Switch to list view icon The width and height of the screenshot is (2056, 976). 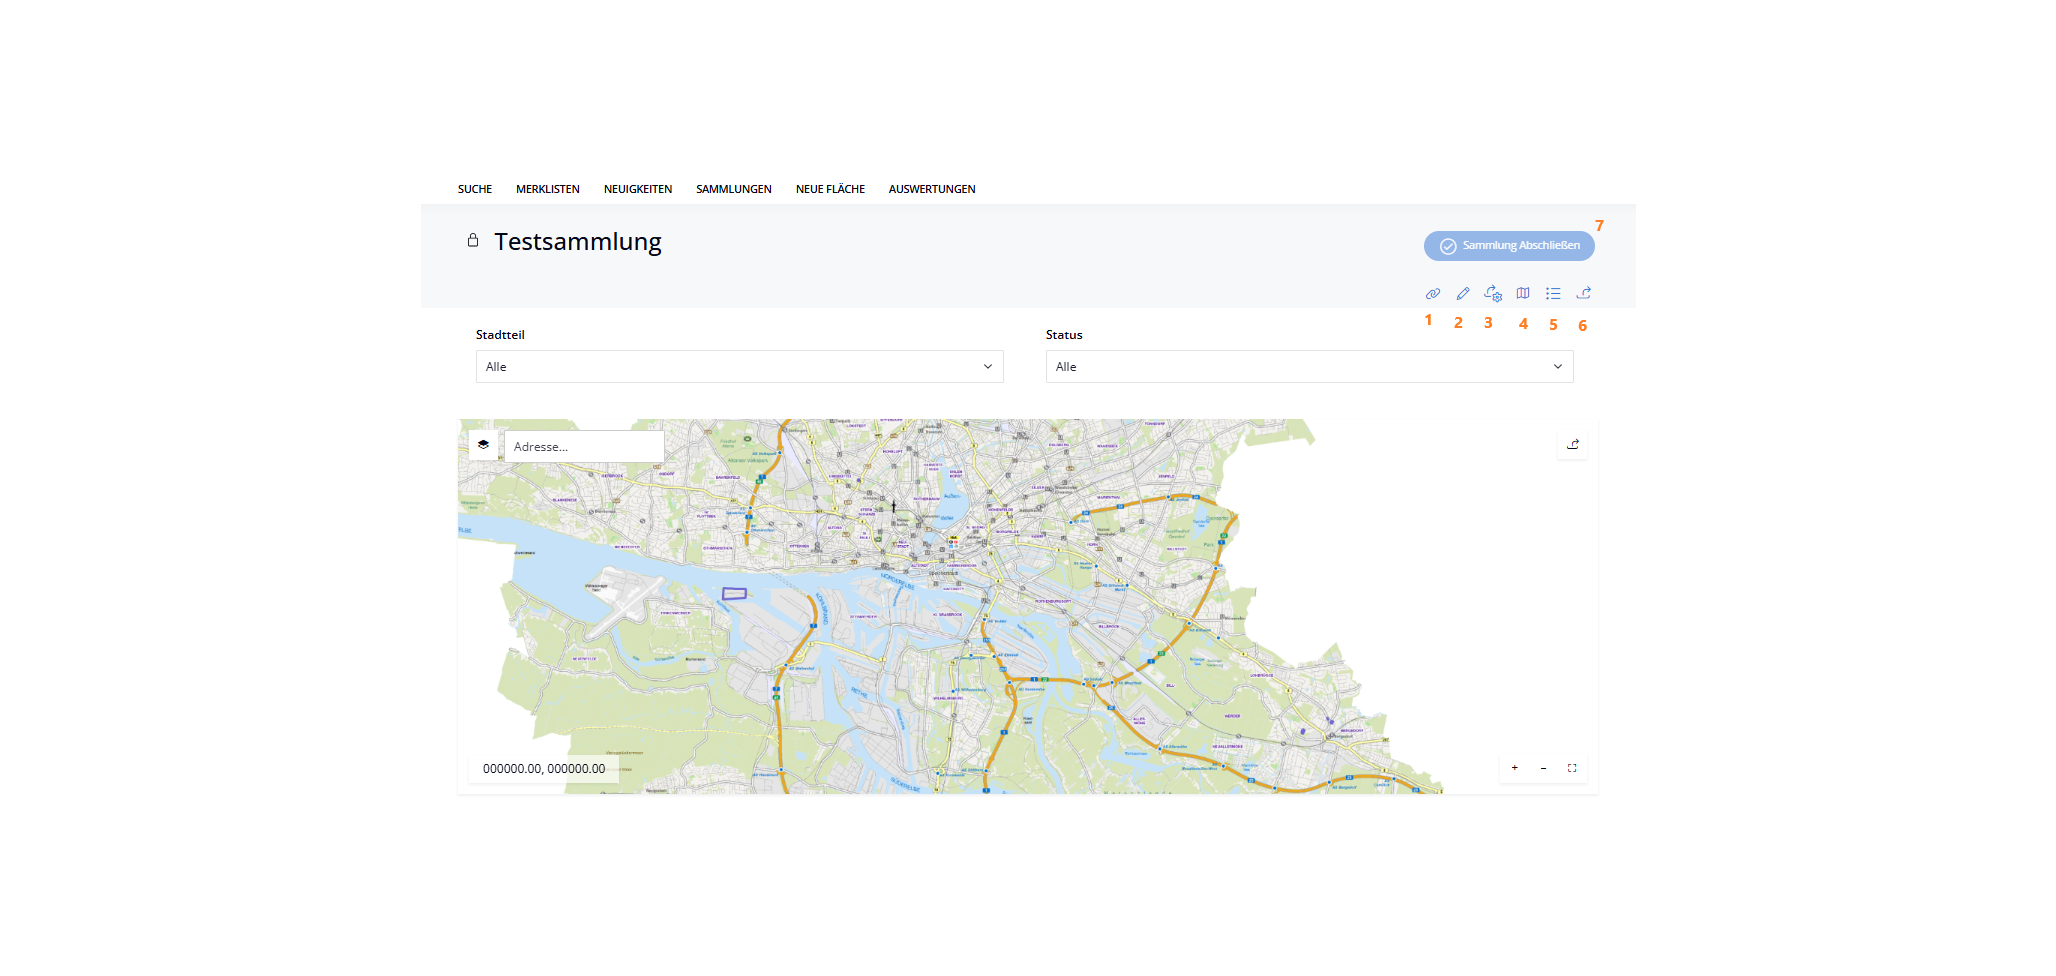(1553, 294)
